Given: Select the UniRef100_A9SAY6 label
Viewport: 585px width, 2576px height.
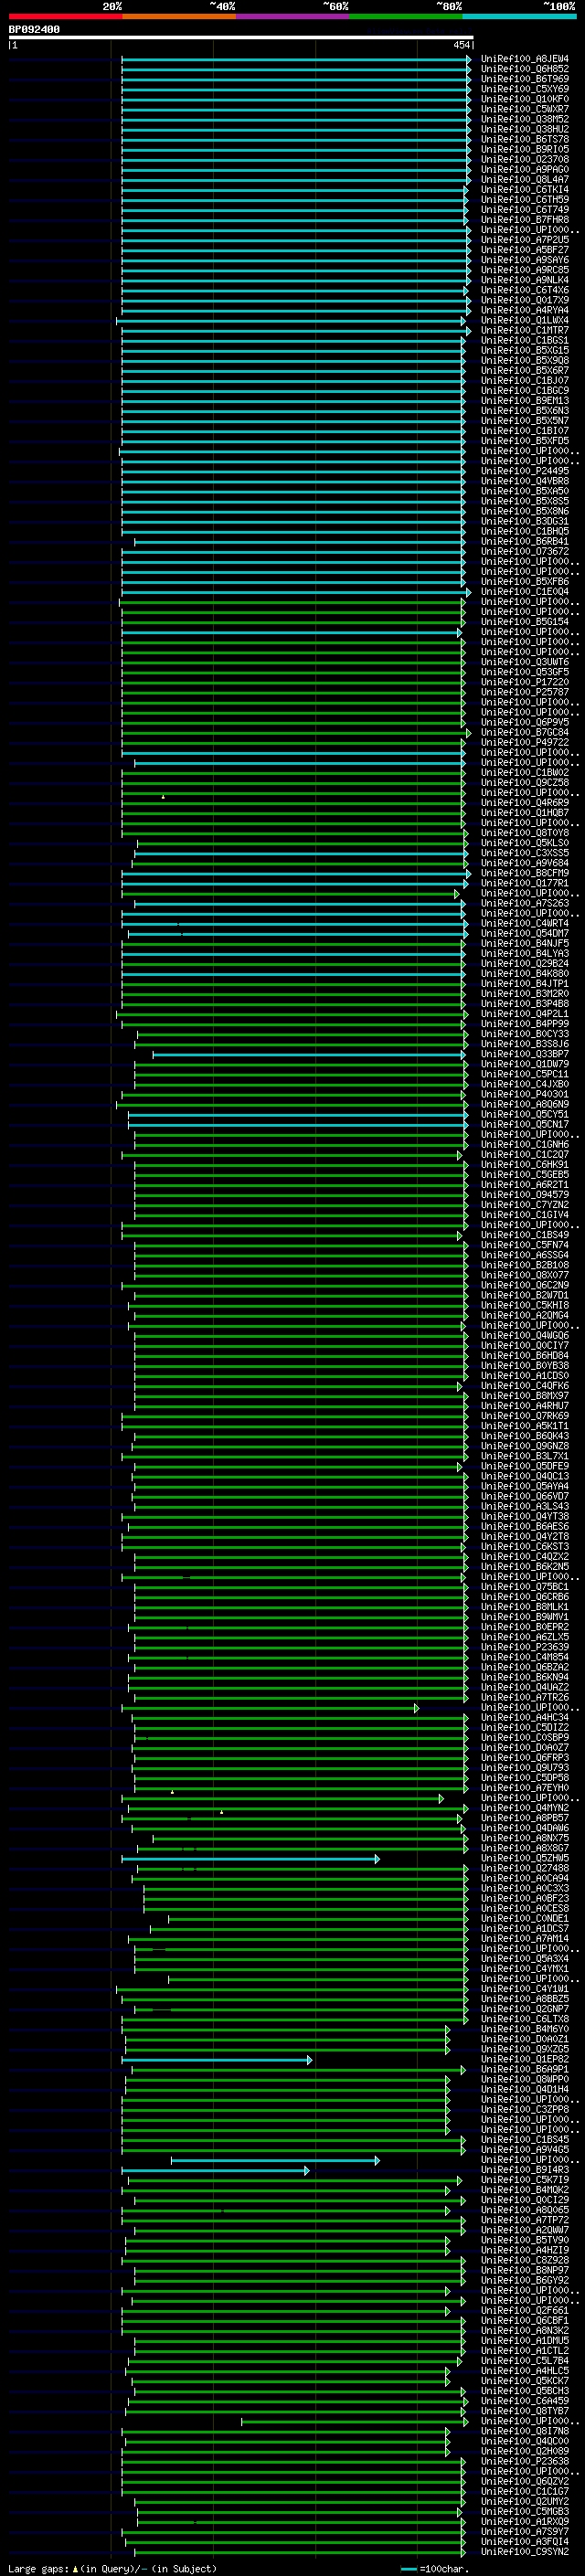Looking at the screenshot, I should tap(525, 260).
